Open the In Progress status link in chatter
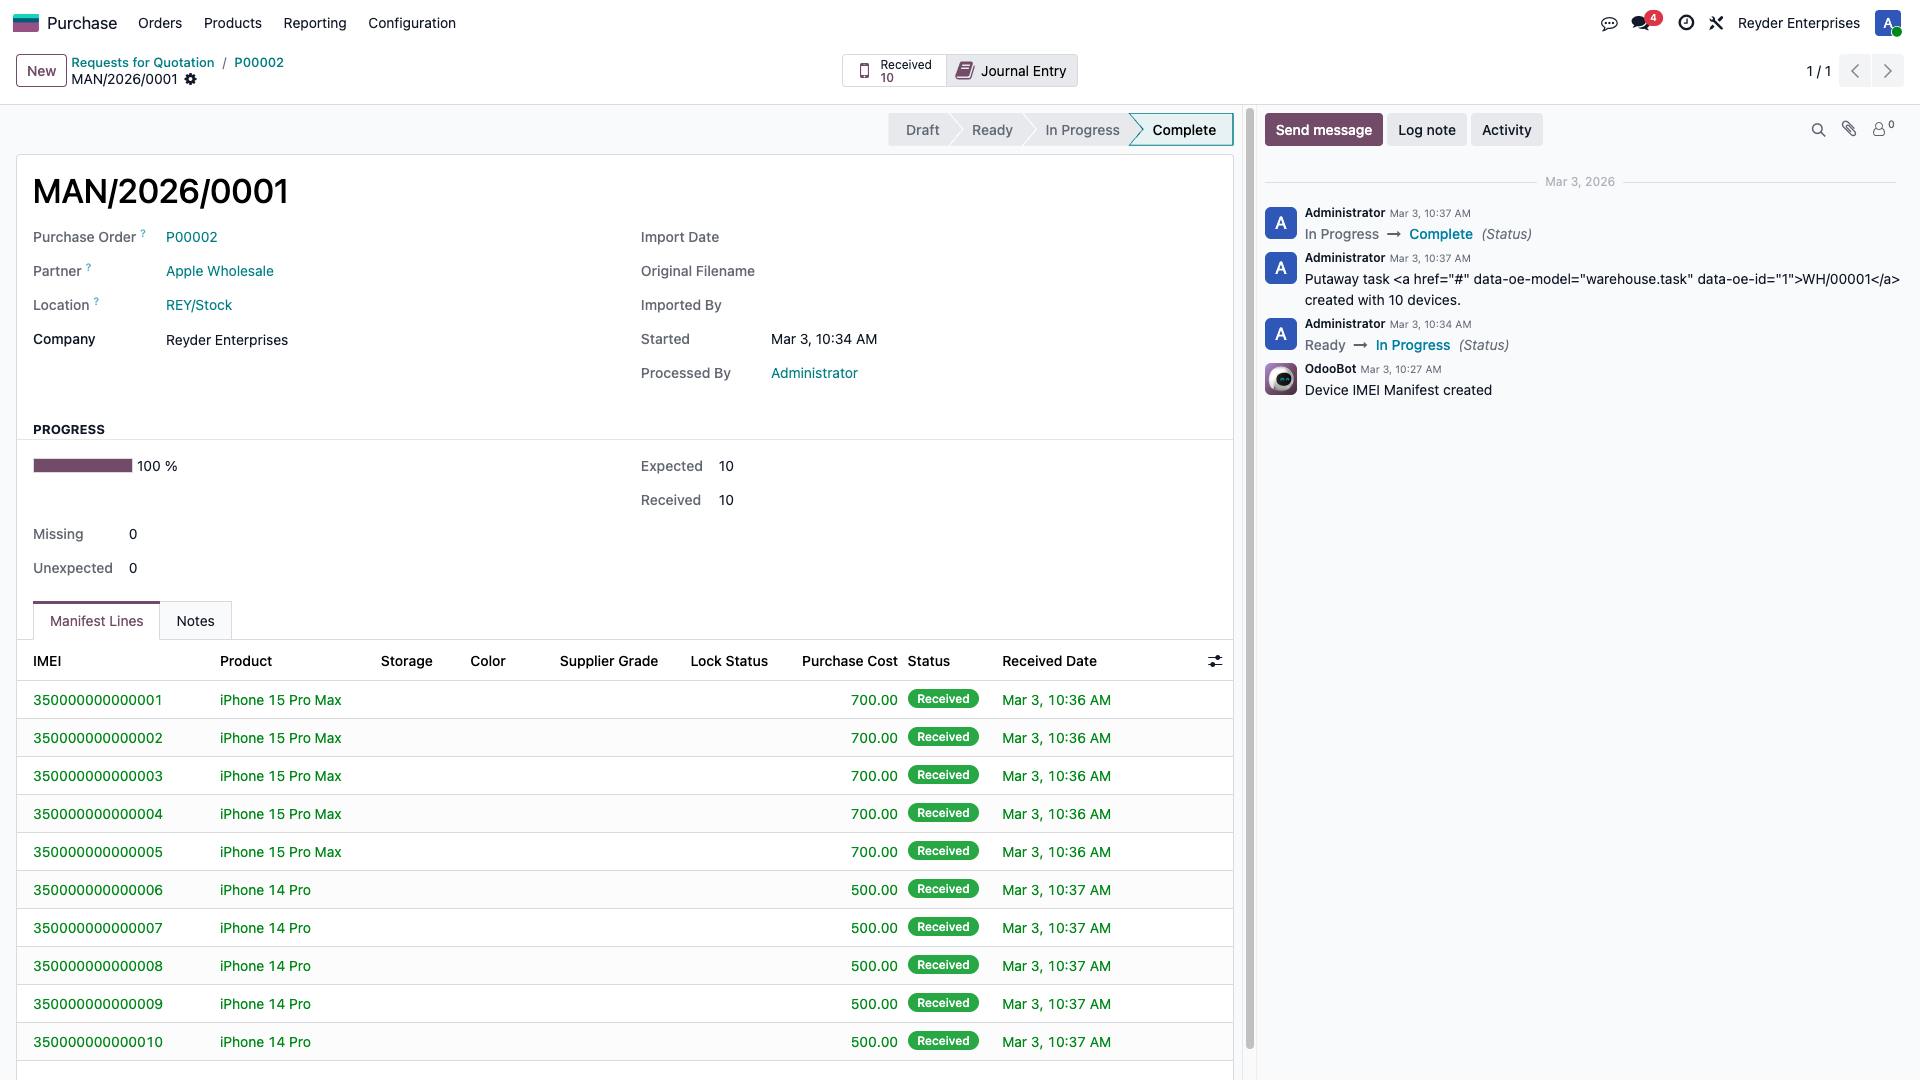The image size is (1920, 1080). pyautogui.click(x=1413, y=345)
